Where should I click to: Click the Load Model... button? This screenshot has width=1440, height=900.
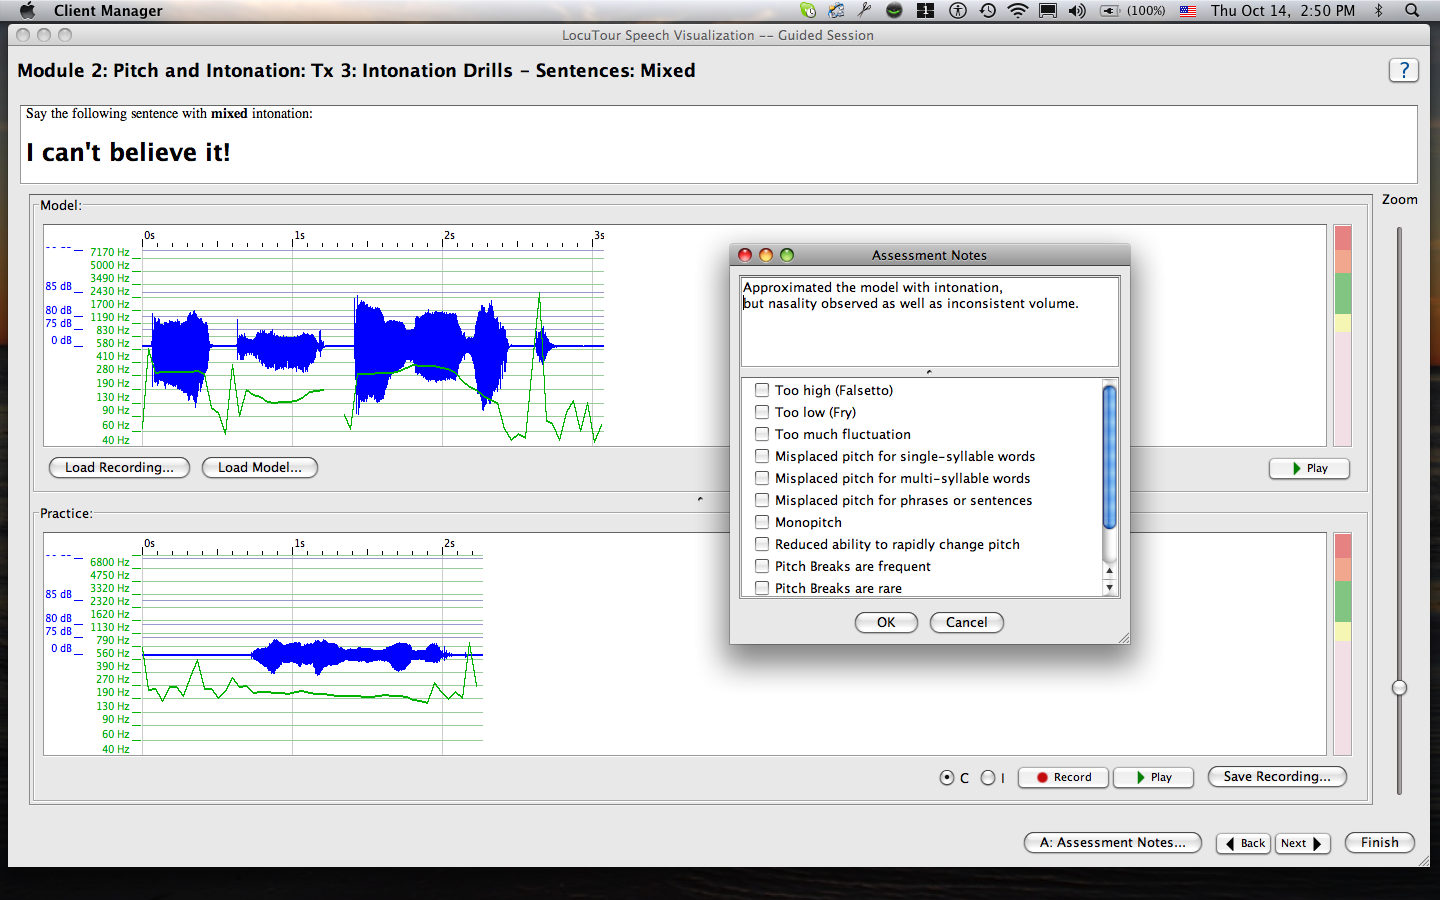point(259,467)
